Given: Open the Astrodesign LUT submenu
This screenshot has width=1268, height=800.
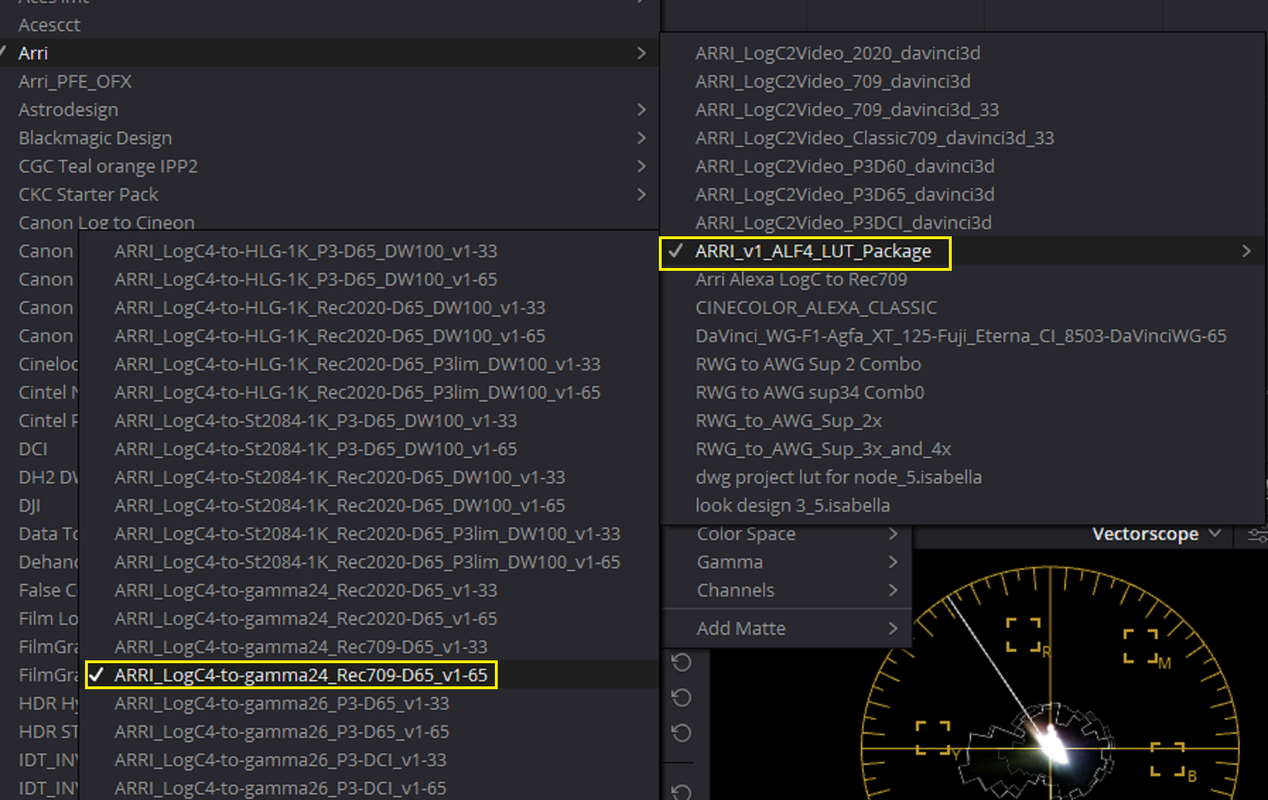Looking at the screenshot, I should tap(329, 109).
